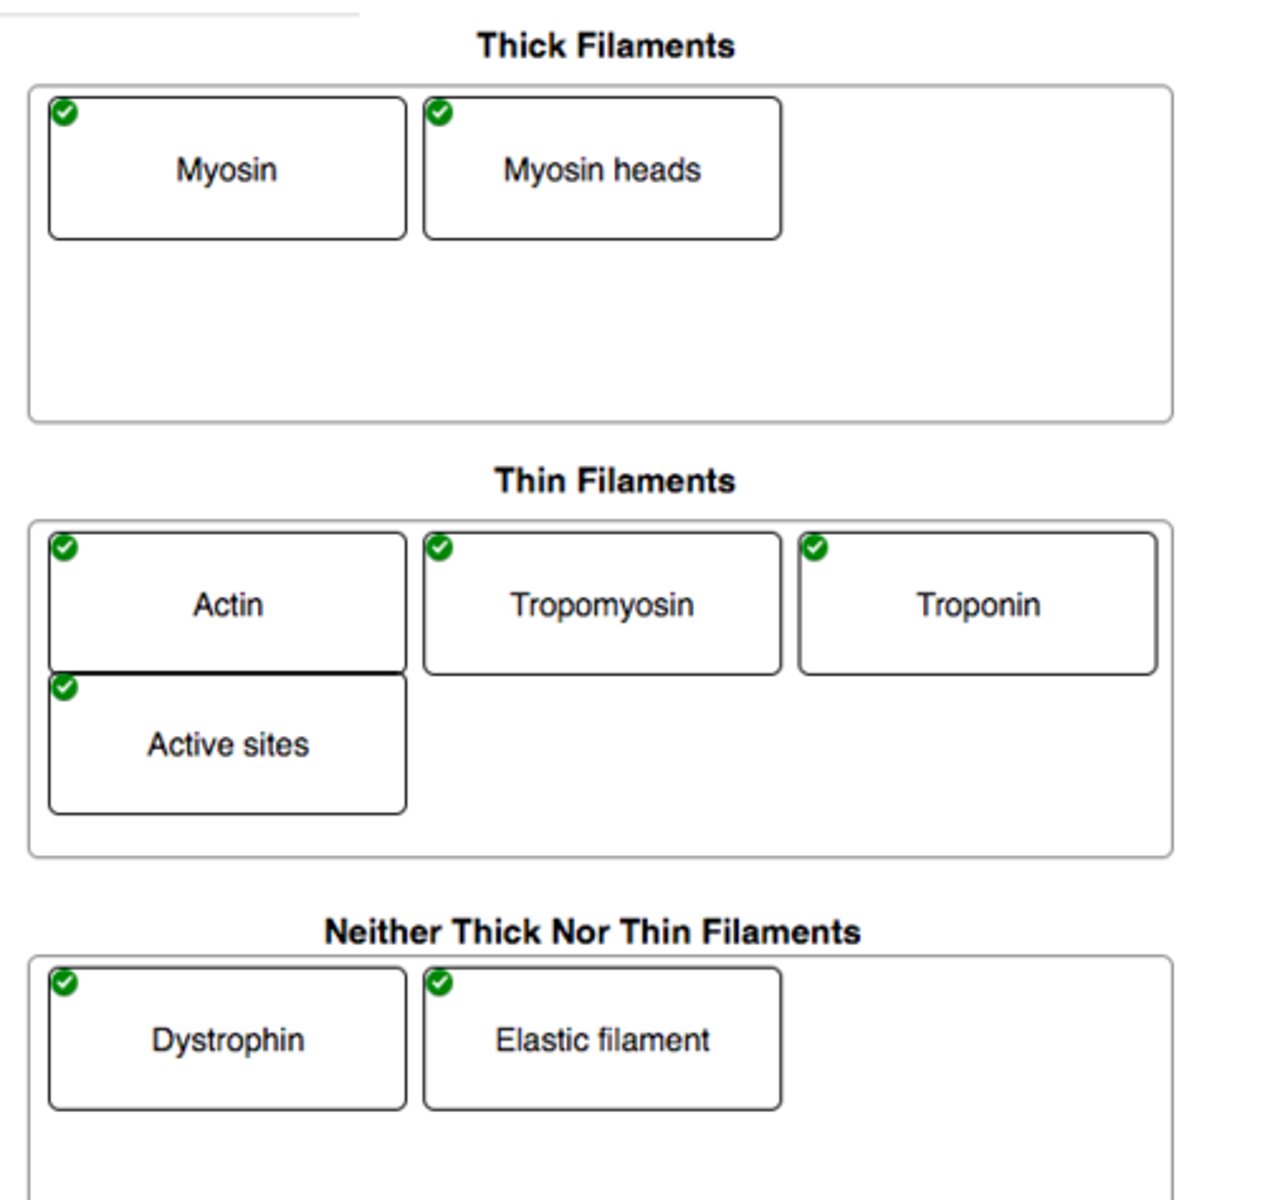
Task: Select the Elastic filament card
Action: coord(602,1040)
